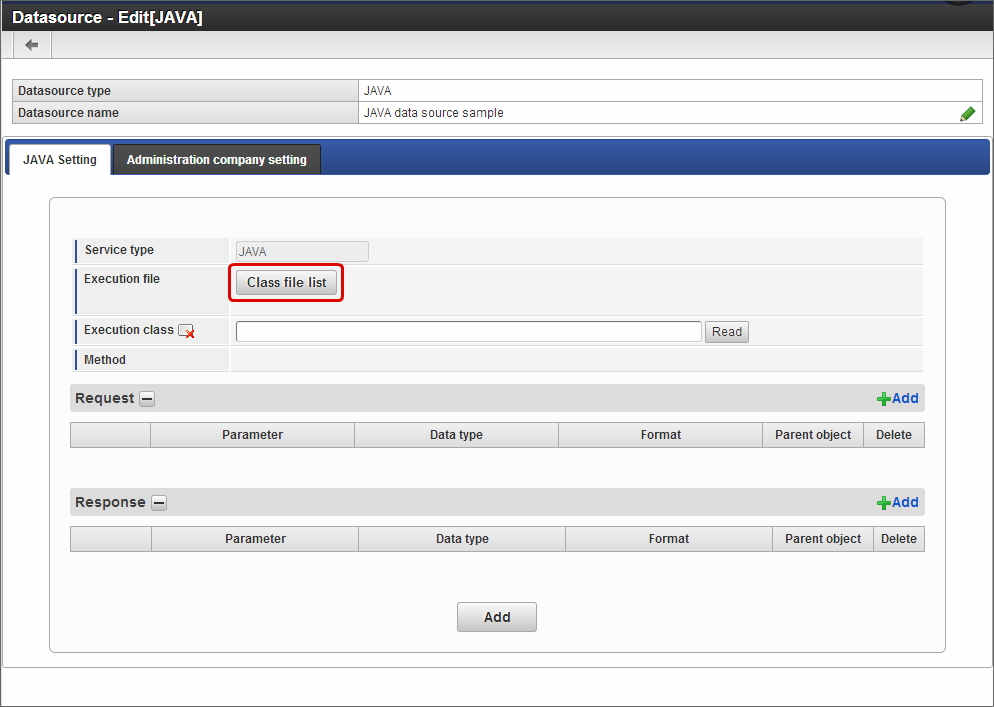Click the Datasource name value 'JAVA data source sample'
Image resolution: width=994 pixels, height=707 pixels.
pos(434,113)
